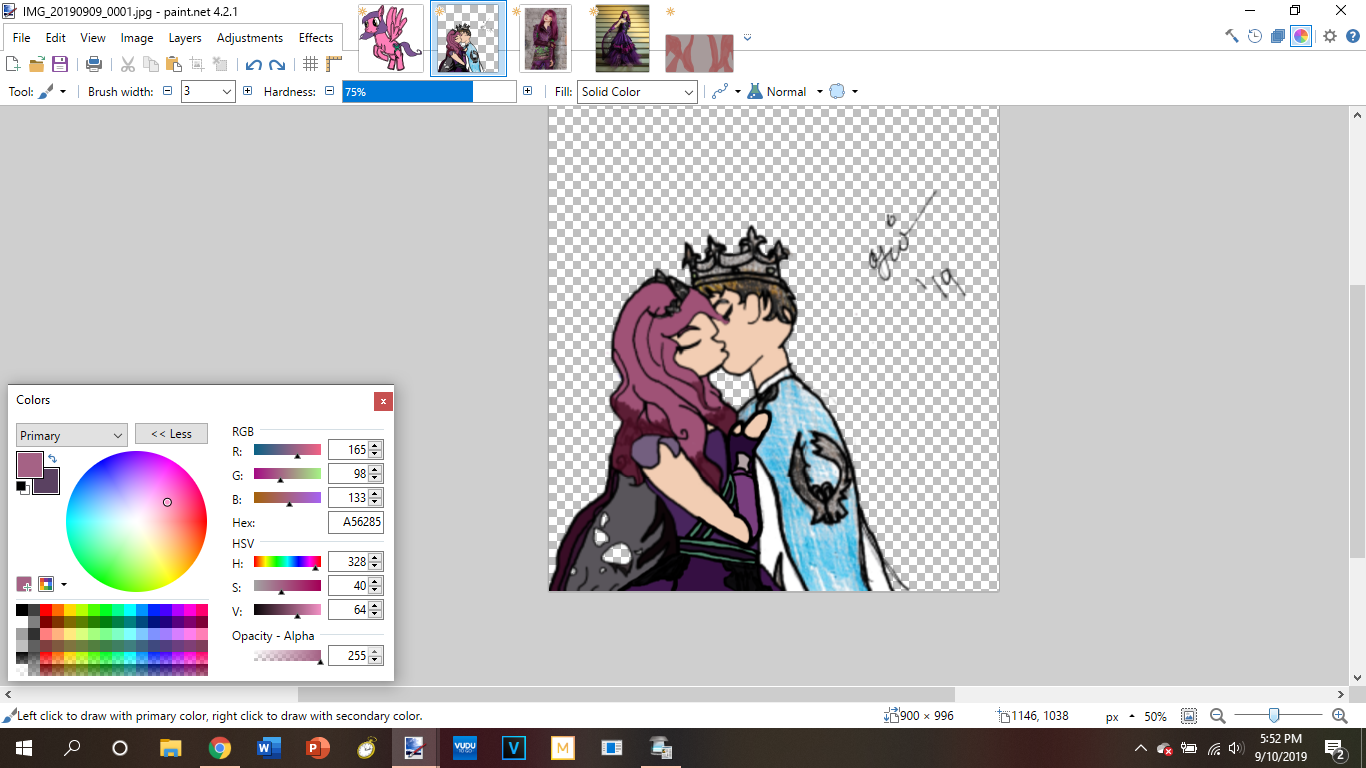Open the Fill Solid Color dropdown
The height and width of the screenshot is (768, 1366).
click(637, 92)
